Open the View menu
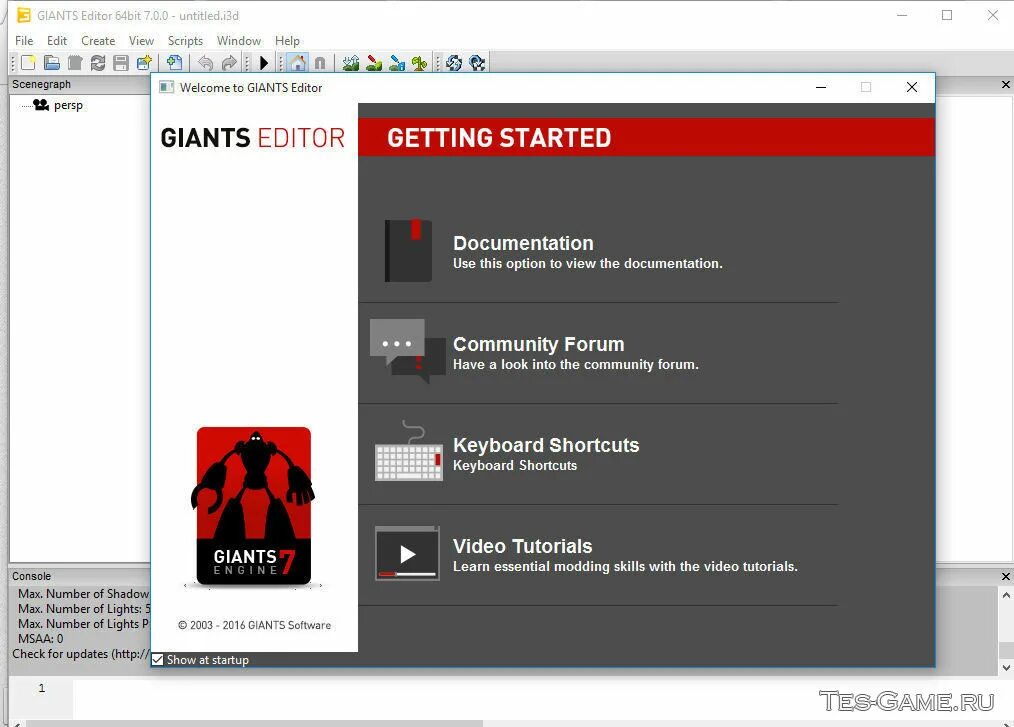1014x727 pixels. point(141,41)
